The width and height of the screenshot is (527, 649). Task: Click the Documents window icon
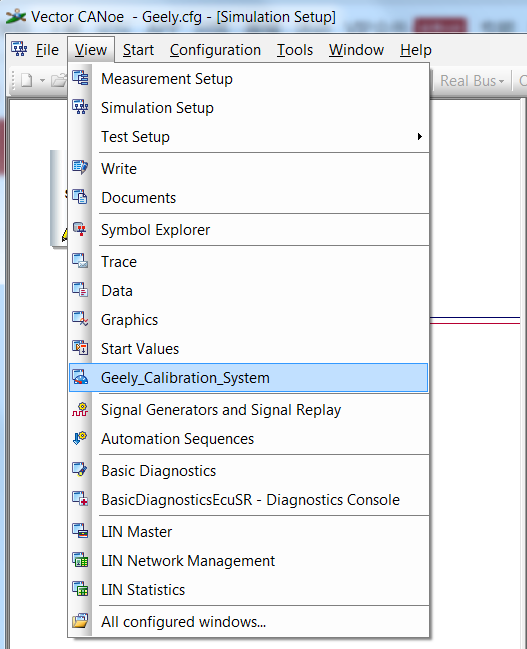(x=80, y=197)
